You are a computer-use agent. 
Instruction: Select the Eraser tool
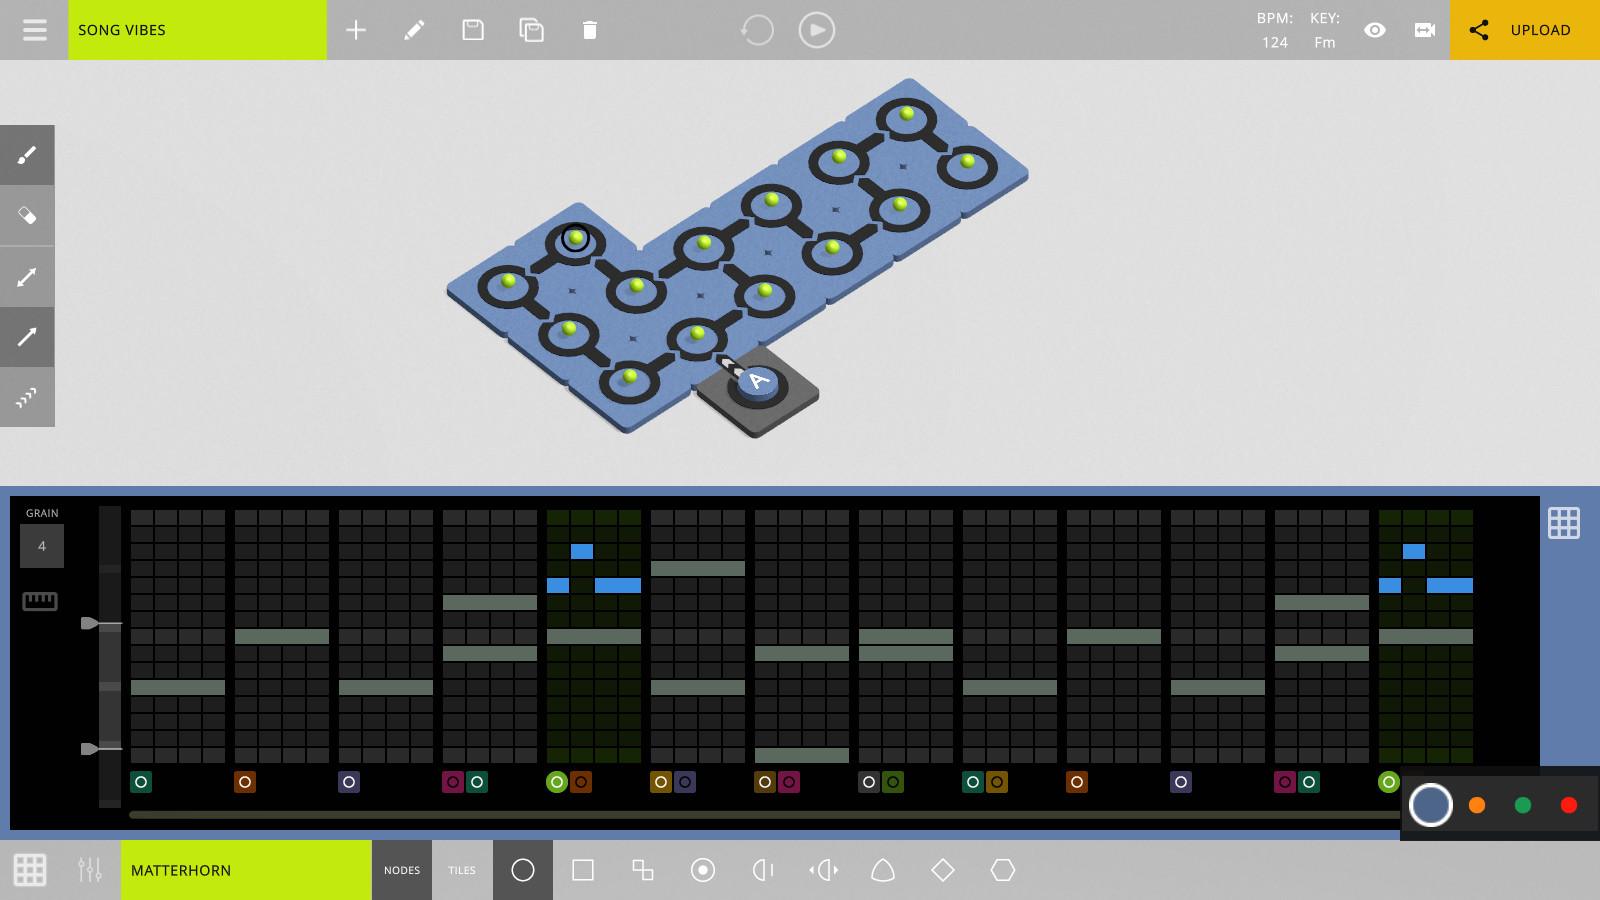(x=27, y=214)
